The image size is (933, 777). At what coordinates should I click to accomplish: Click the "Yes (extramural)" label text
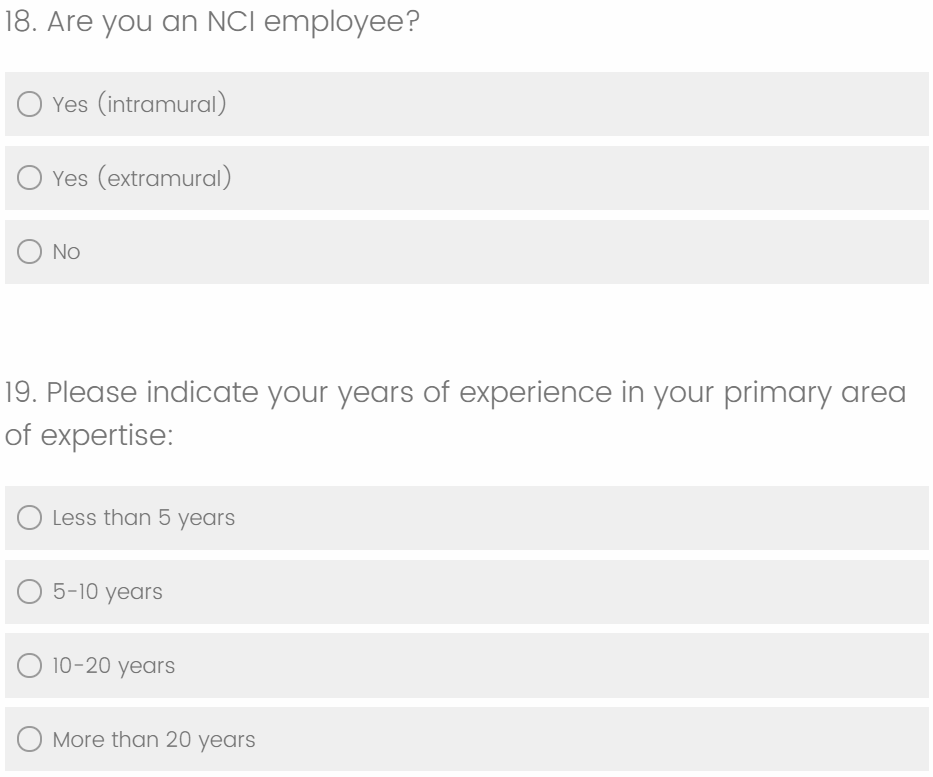142,179
